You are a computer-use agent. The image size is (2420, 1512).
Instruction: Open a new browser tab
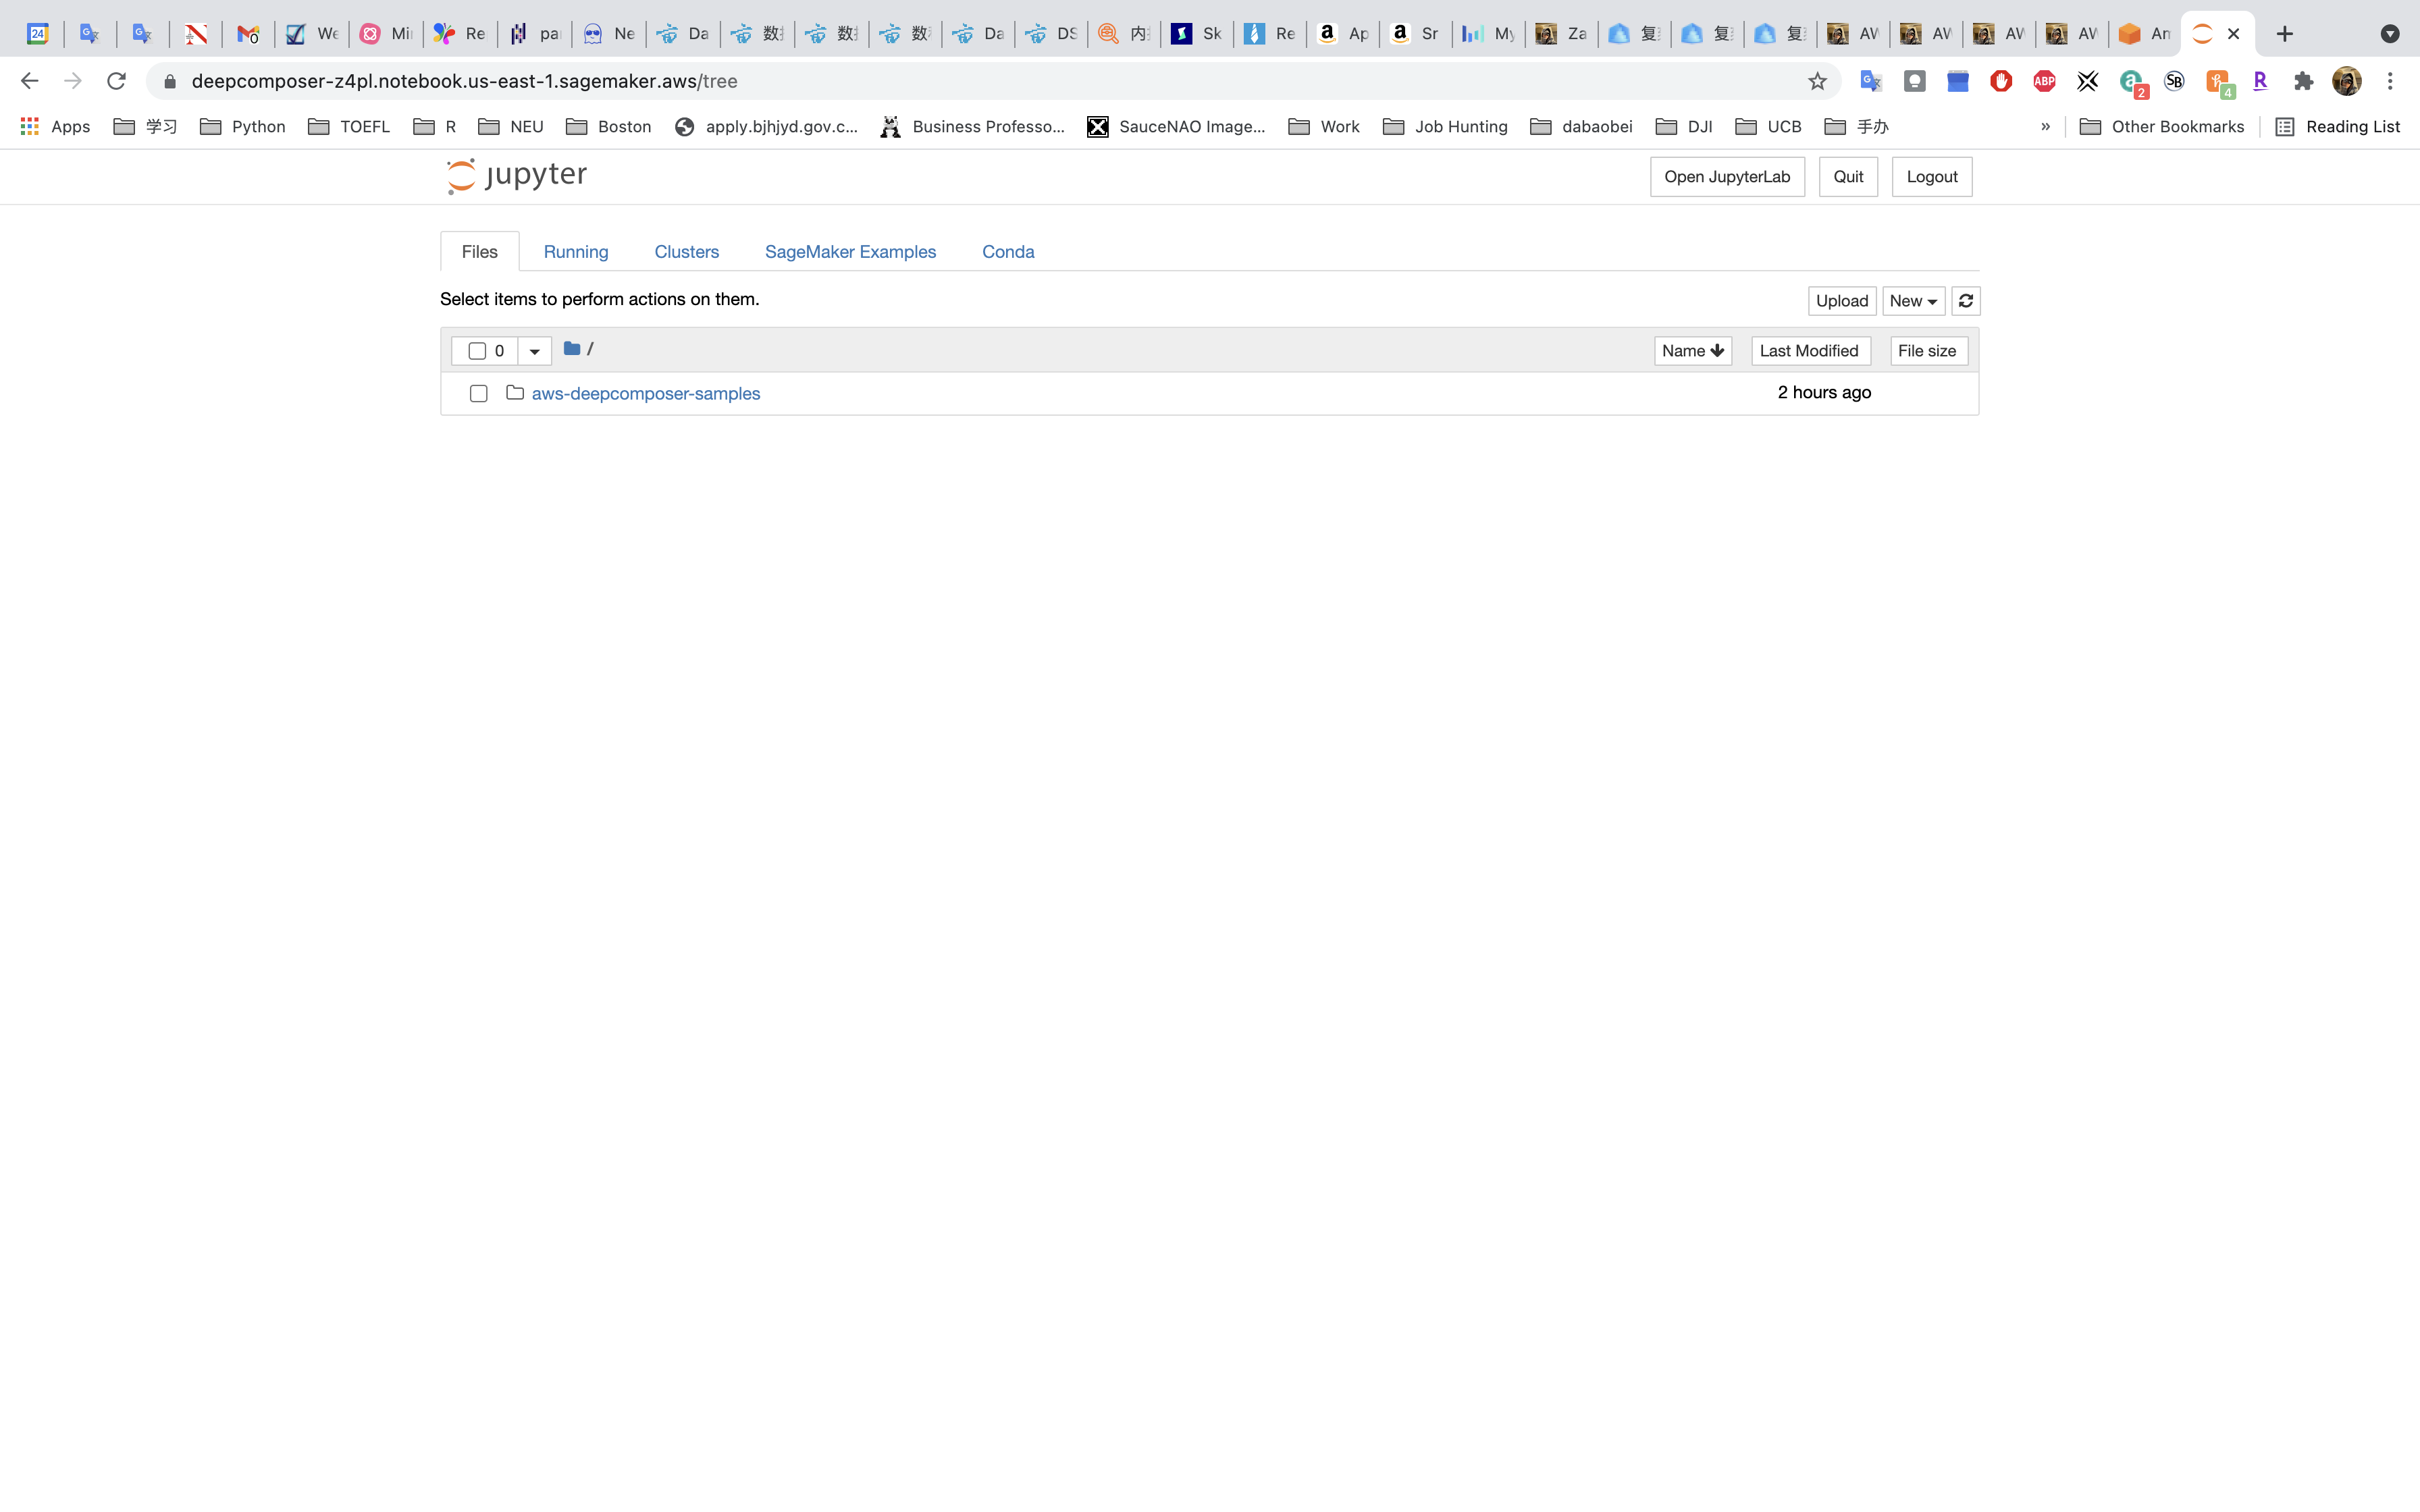tap(2285, 34)
